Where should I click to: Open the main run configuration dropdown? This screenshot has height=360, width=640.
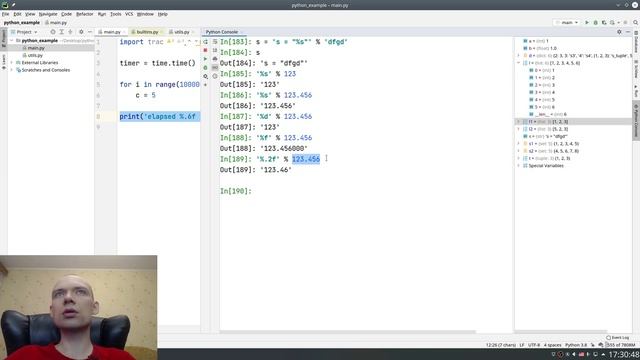pyautogui.click(x=567, y=23)
